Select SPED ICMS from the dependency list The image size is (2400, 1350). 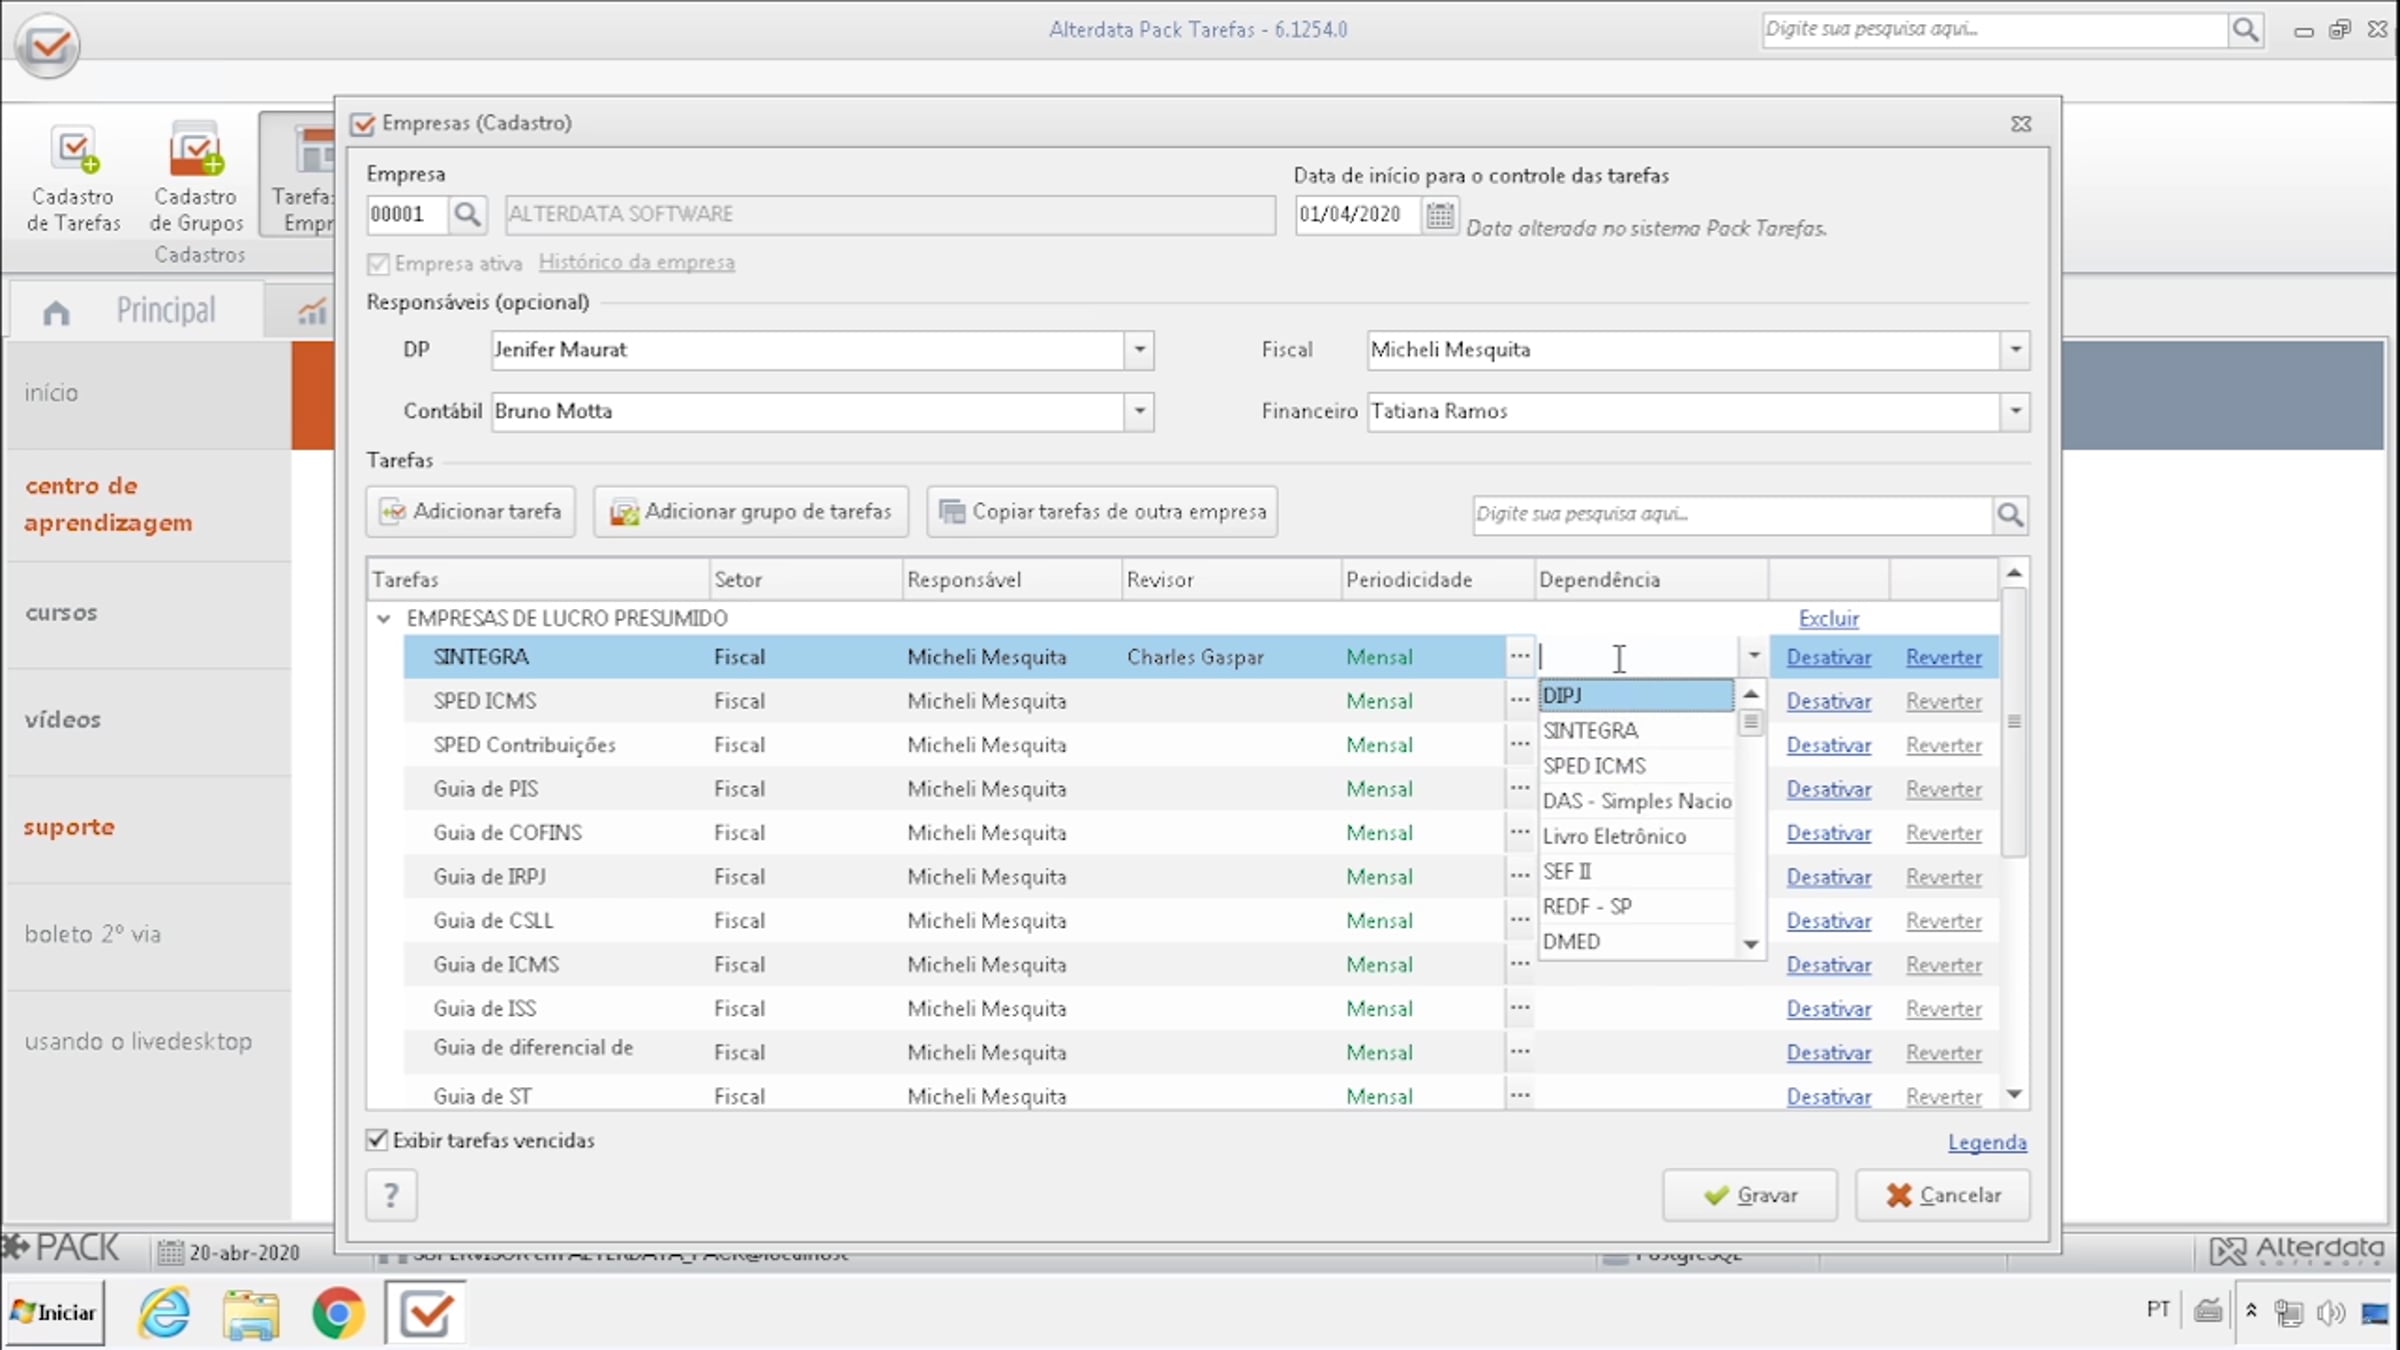tap(1594, 766)
